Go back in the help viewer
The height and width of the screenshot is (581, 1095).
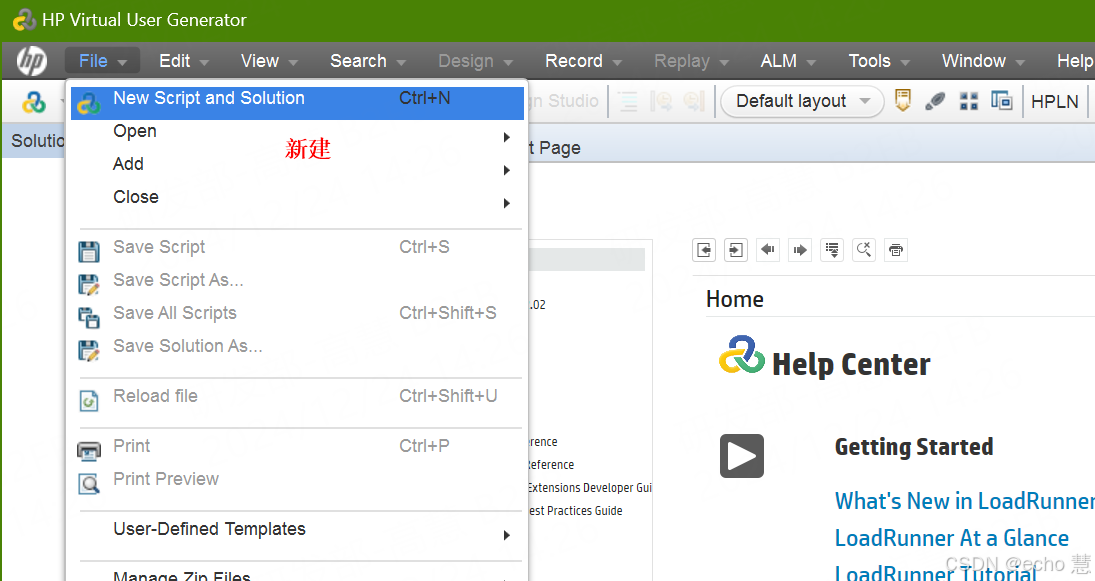pos(768,249)
